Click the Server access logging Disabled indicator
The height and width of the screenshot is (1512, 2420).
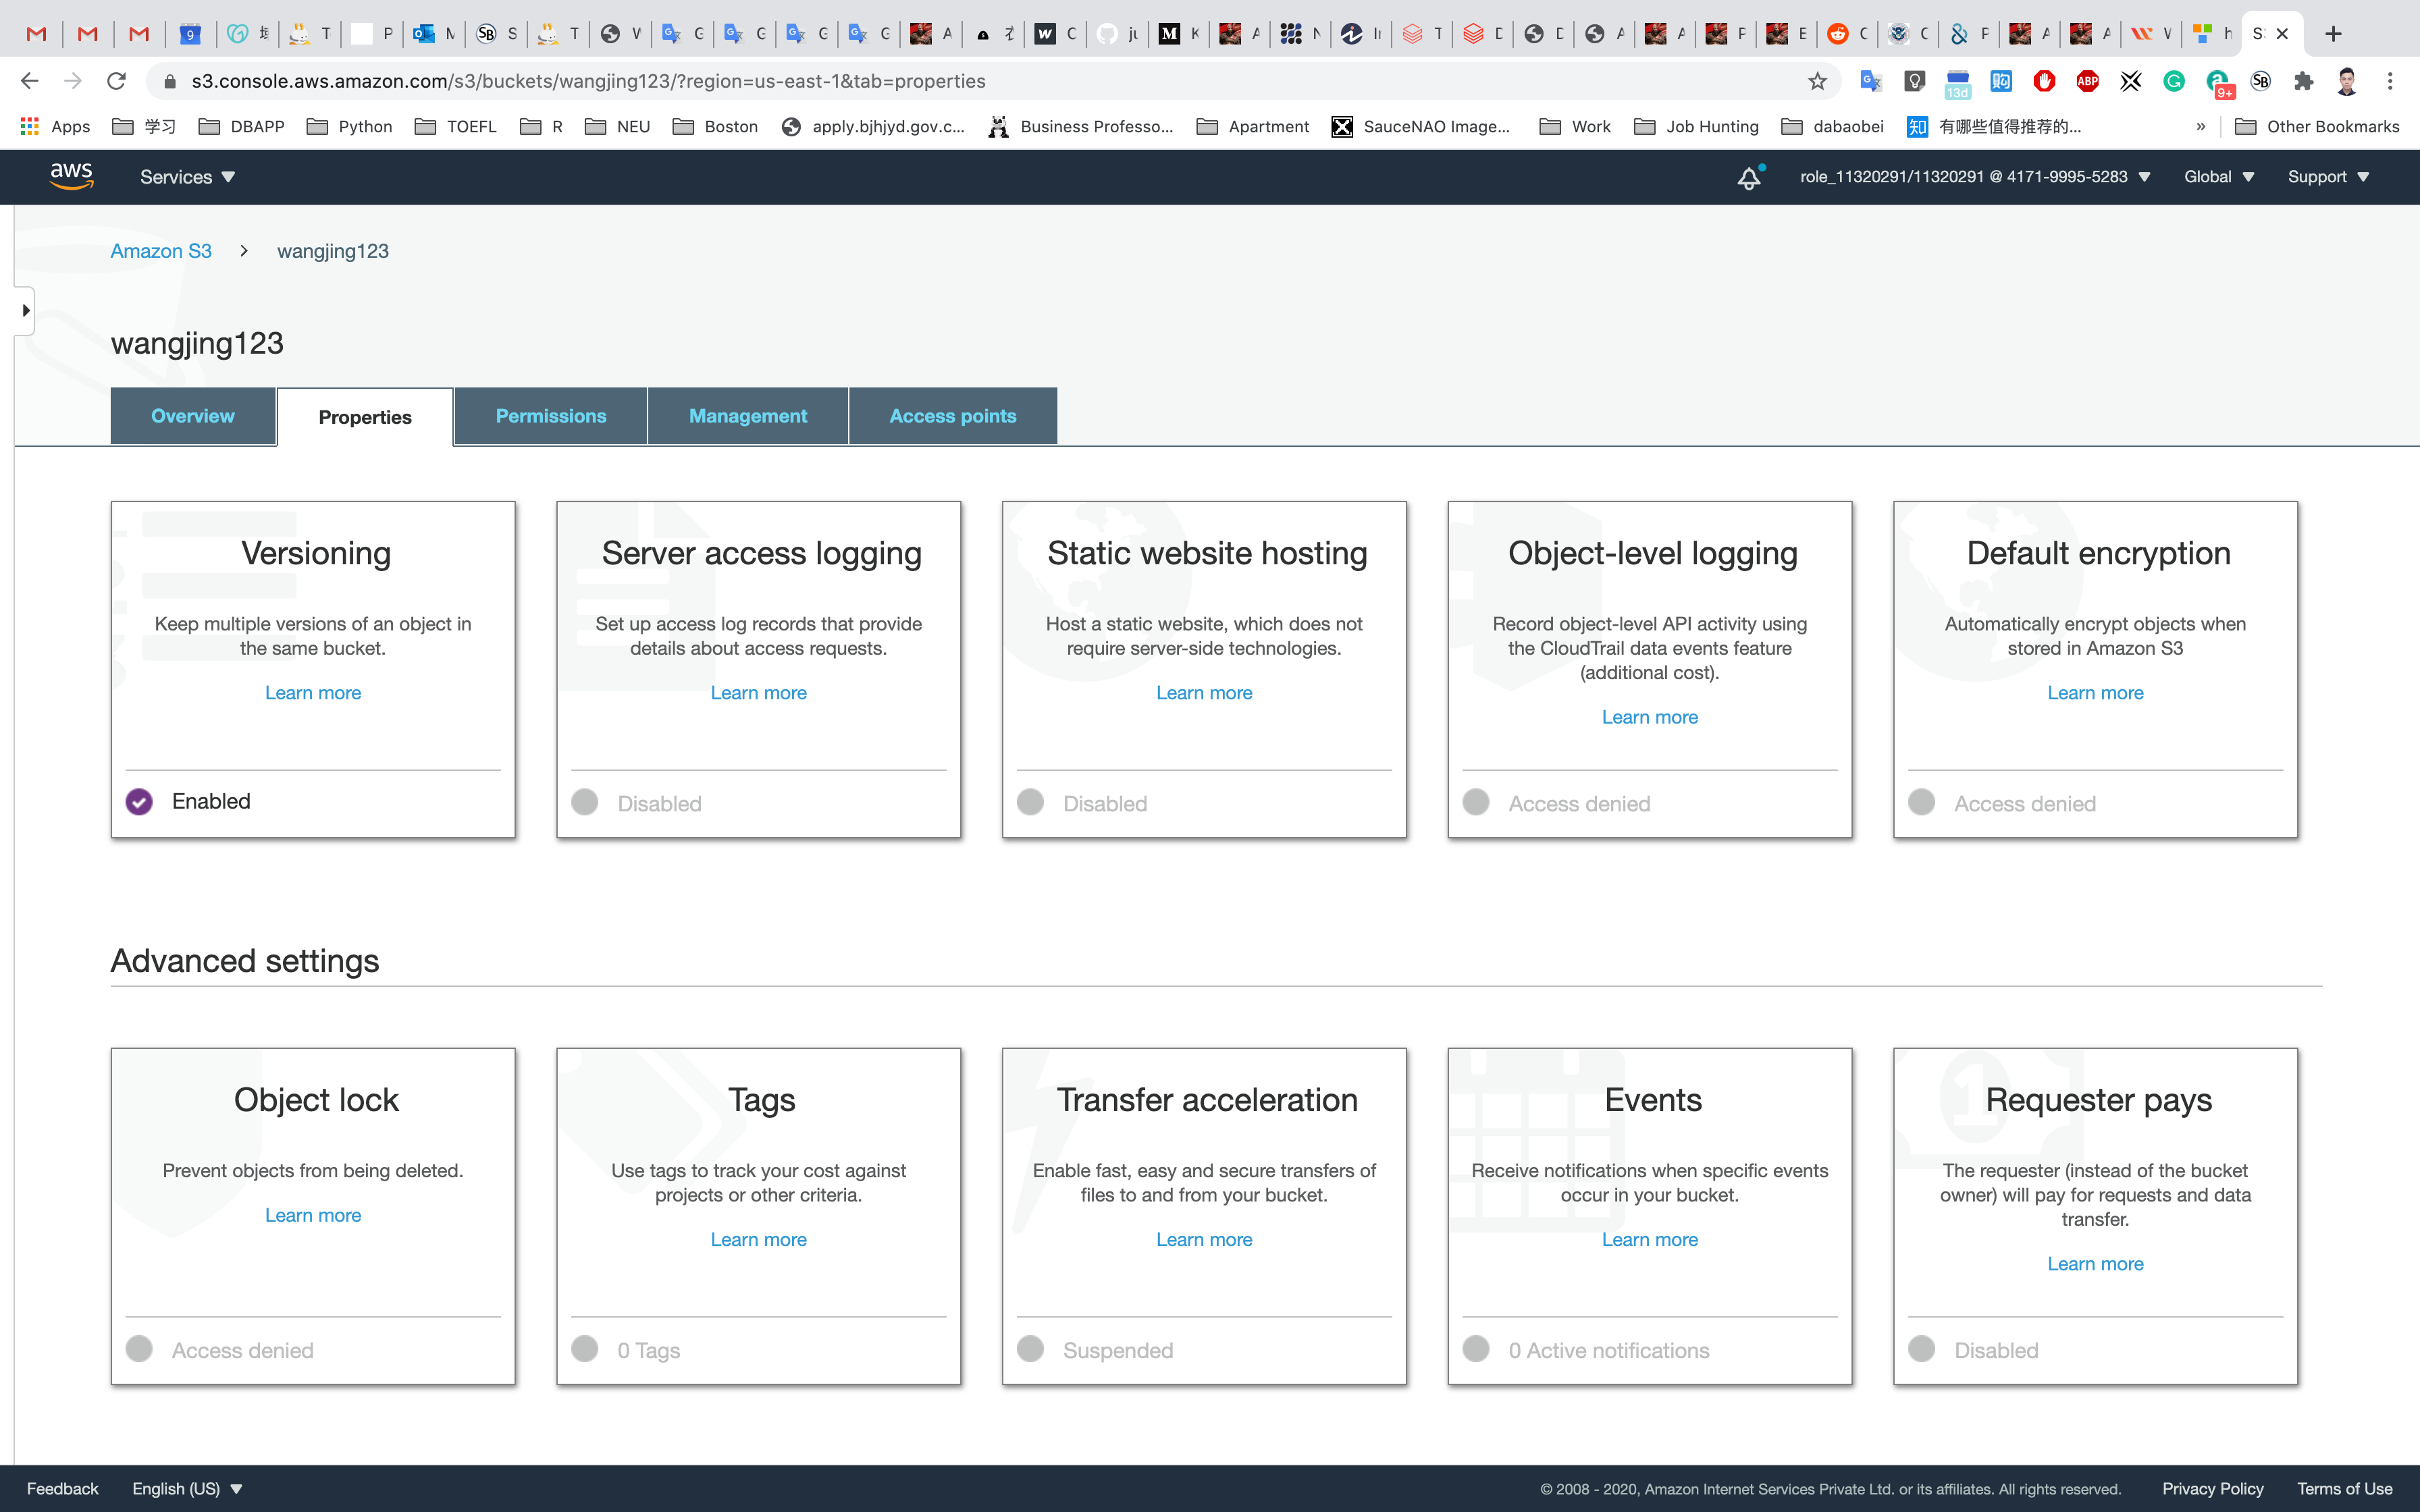[585, 802]
